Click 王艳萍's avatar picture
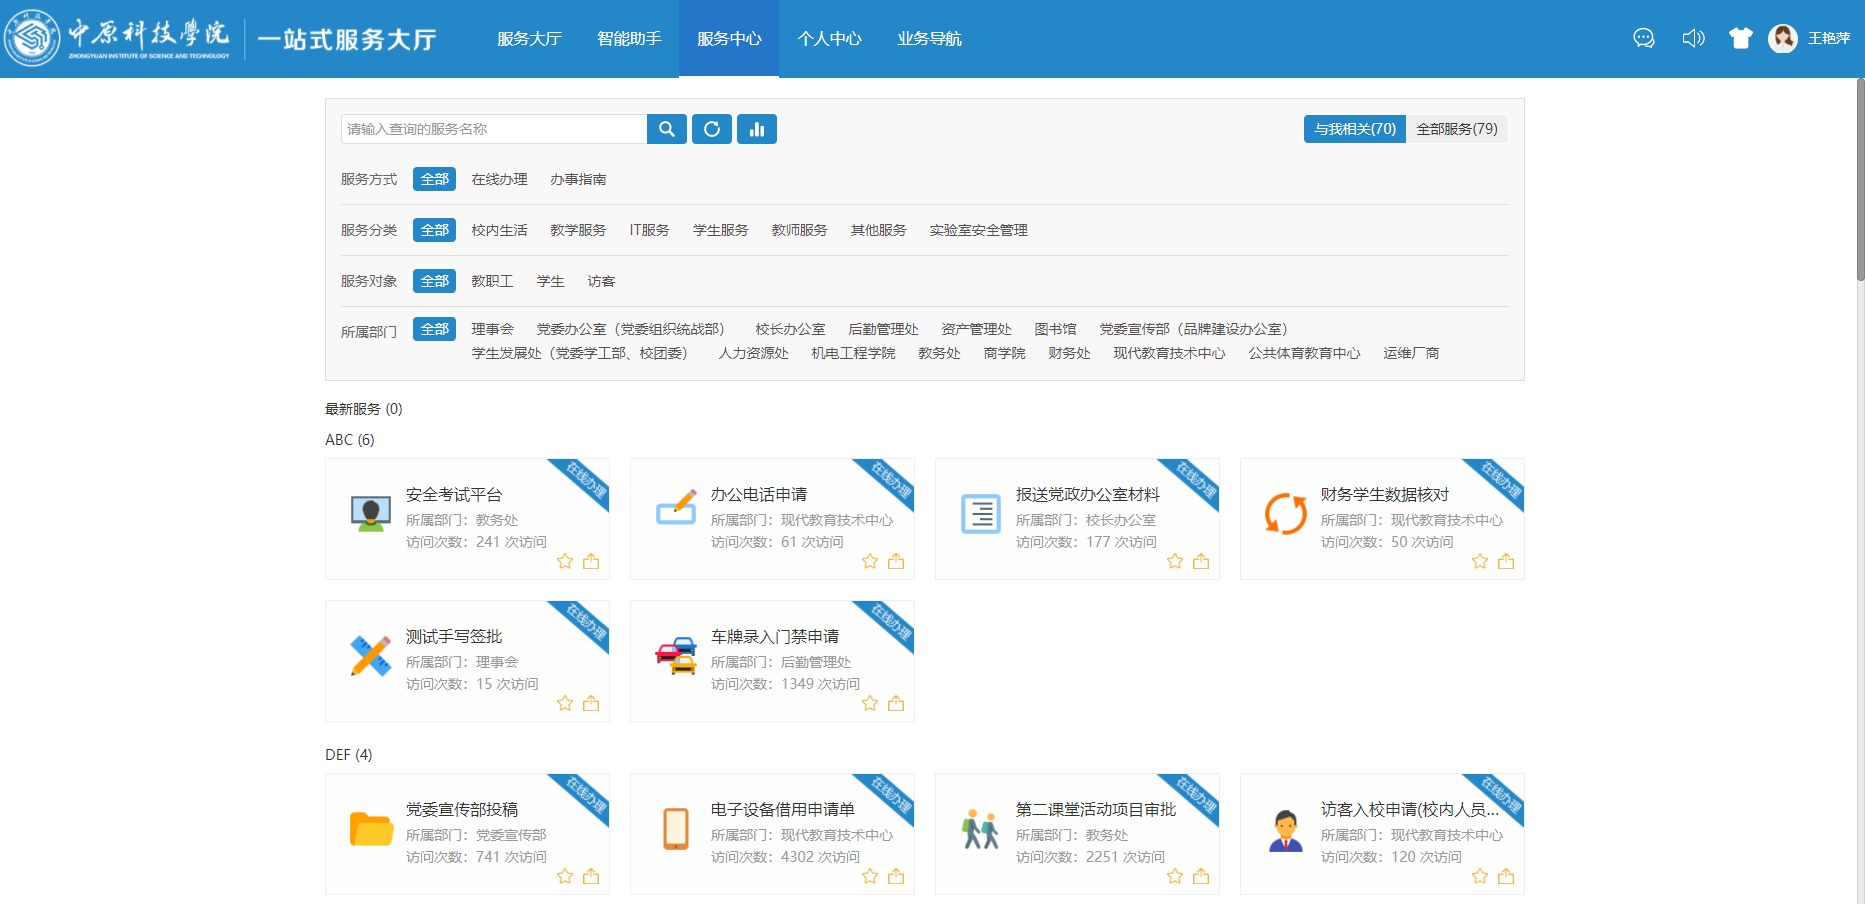The image size is (1865, 904). click(1784, 37)
